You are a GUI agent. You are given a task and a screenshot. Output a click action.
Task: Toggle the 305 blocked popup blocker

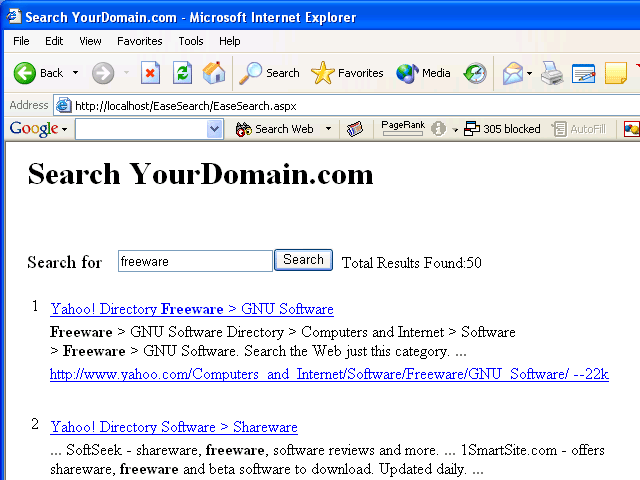[x=502, y=129]
